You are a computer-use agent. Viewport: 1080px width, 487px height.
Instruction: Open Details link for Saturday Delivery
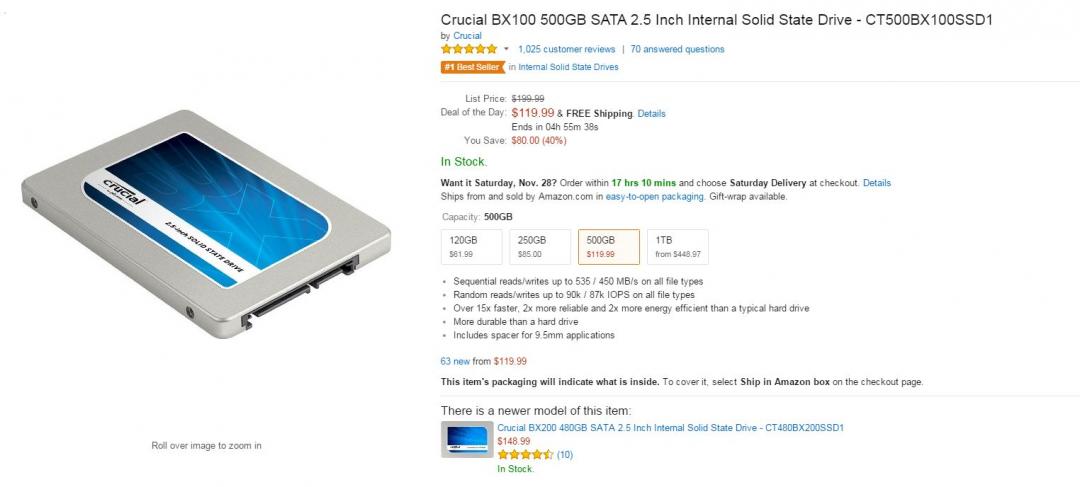877,183
